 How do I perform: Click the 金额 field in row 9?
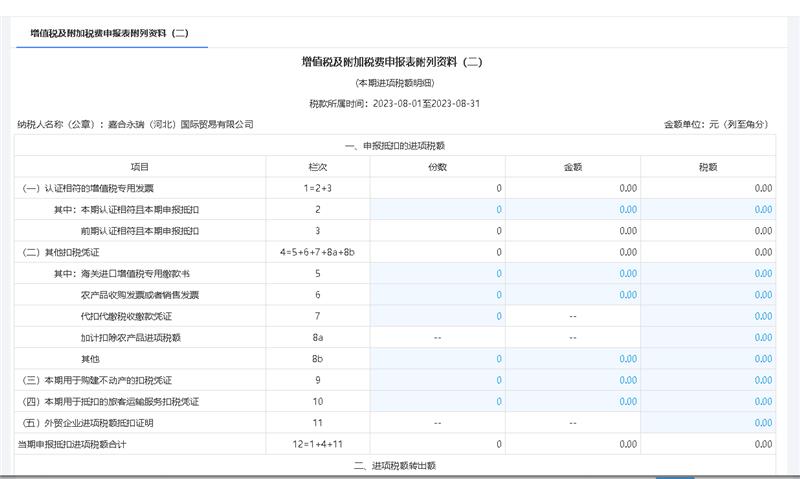tap(572, 380)
